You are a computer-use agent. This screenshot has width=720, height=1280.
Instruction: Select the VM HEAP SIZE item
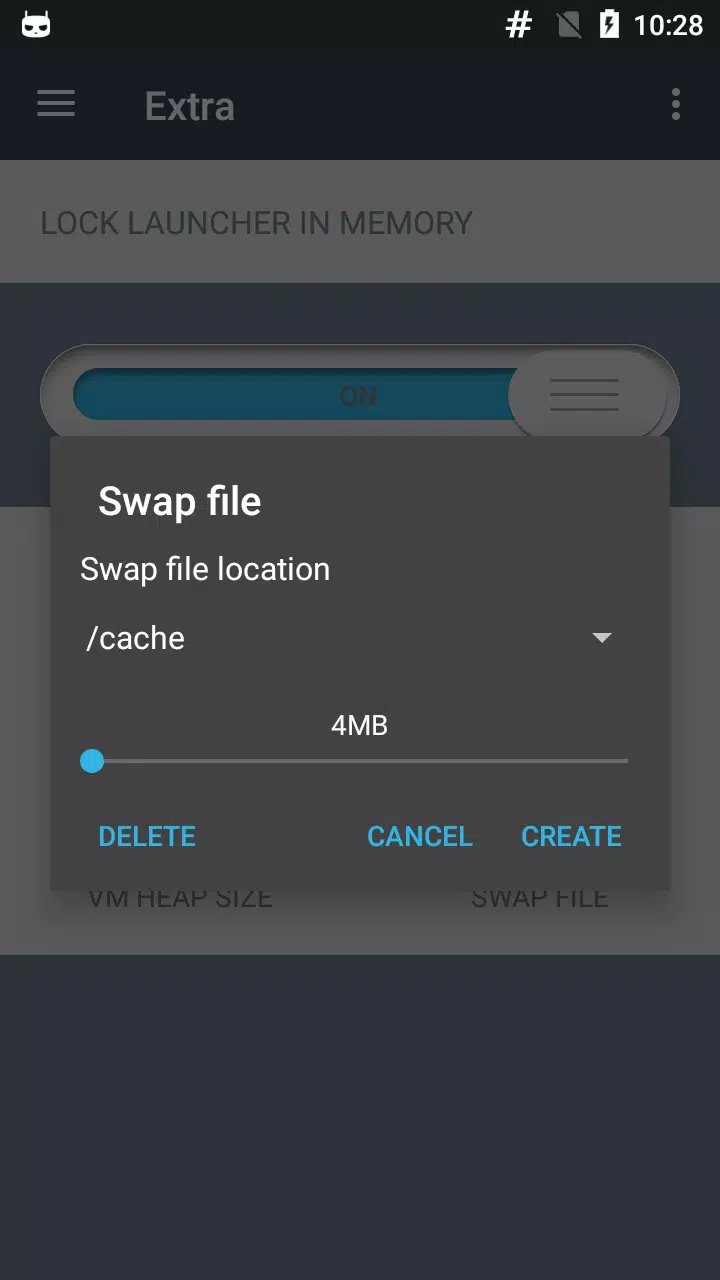click(180, 898)
